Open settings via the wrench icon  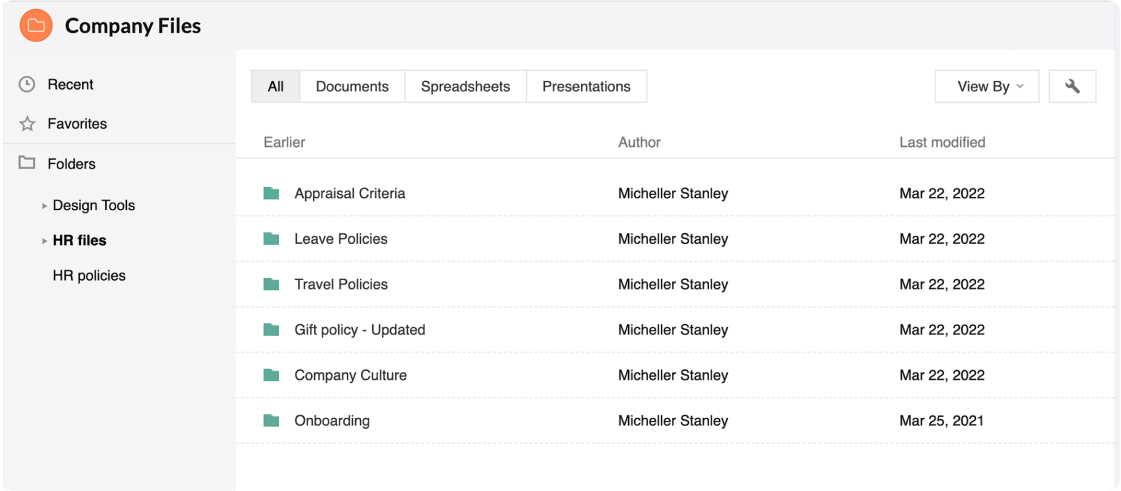[x=1072, y=87]
